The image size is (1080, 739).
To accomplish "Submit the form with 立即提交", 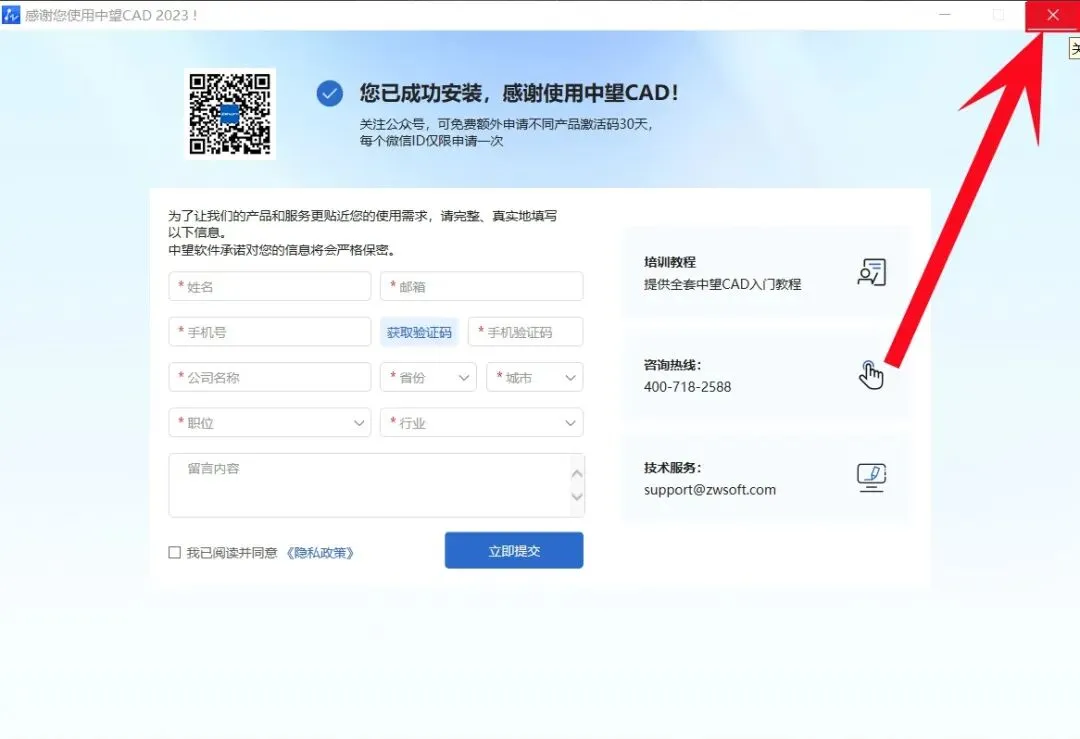I will coord(514,550).
